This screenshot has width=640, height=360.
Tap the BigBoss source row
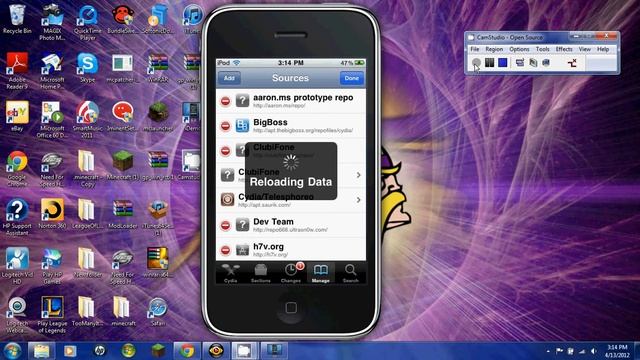[x=291, y=126]
